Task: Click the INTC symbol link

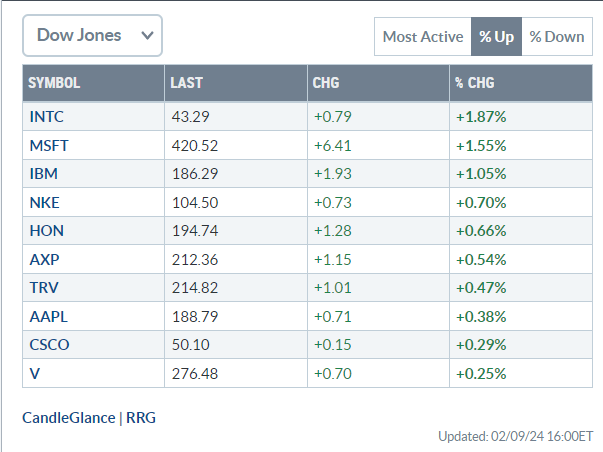Action: click(x=47, y=116)
